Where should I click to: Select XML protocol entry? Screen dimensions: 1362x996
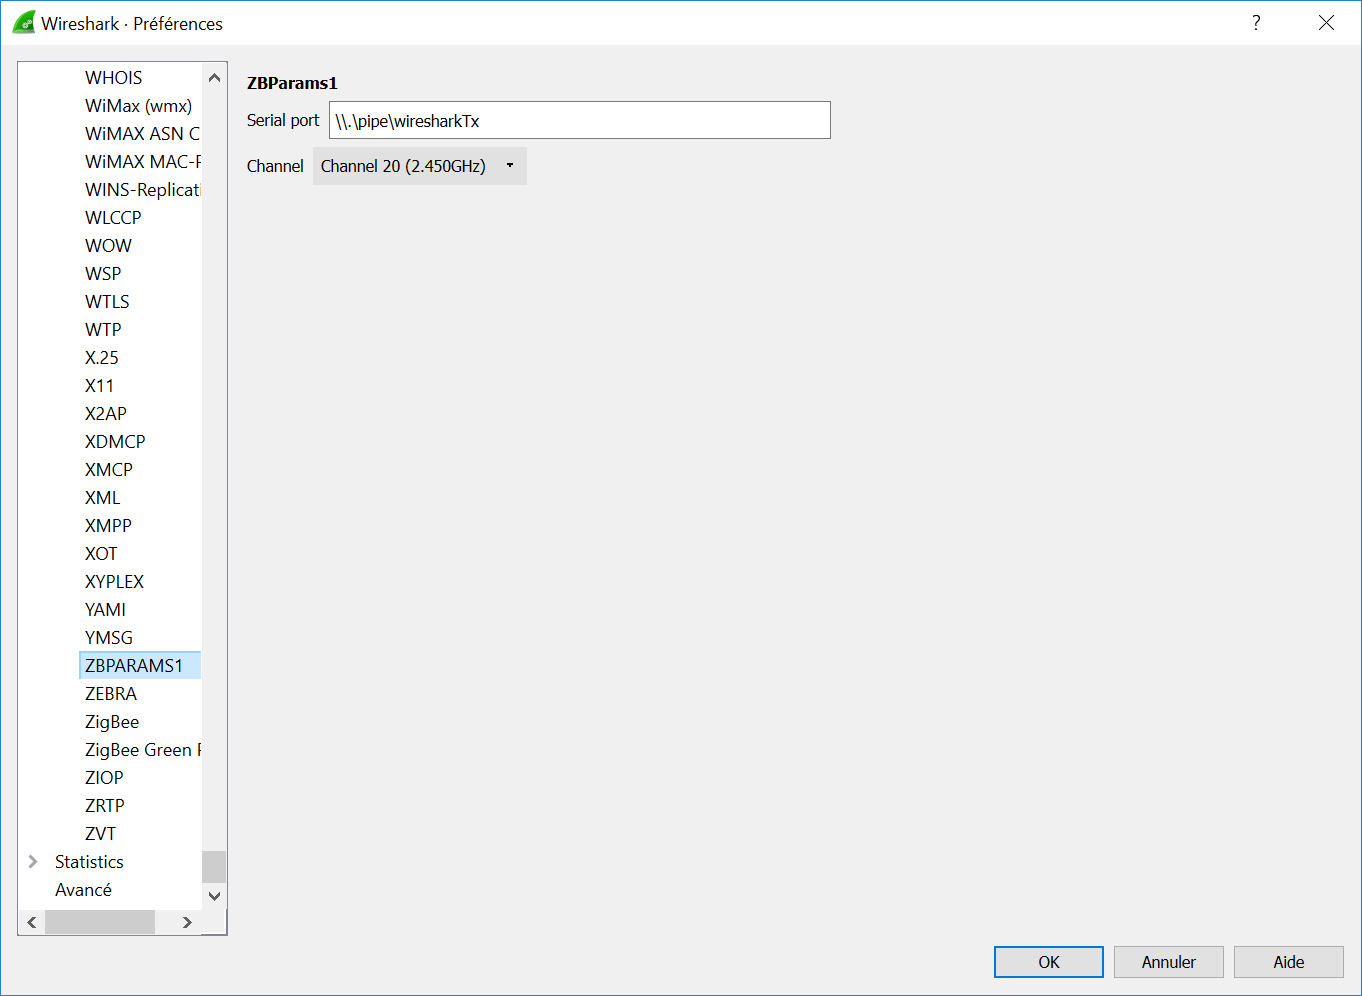[102, 498]
